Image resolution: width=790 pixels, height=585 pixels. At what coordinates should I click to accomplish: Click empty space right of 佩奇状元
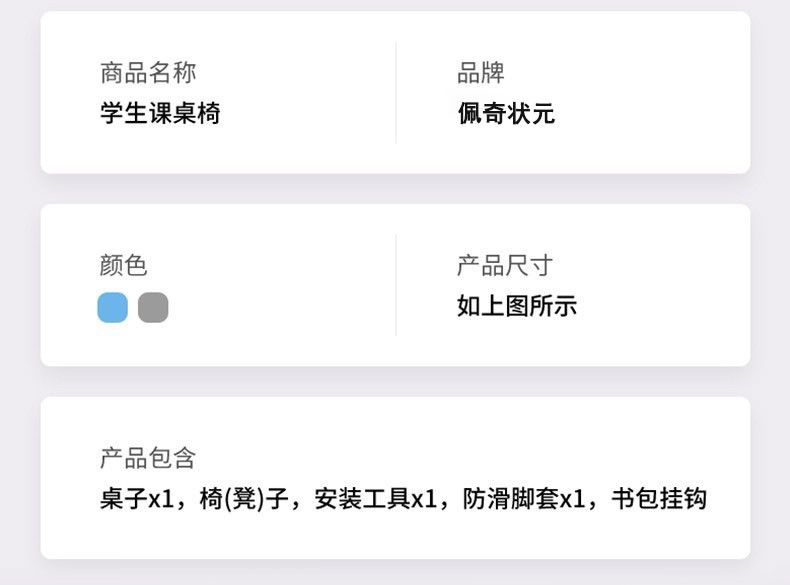(x=650, y=113)
